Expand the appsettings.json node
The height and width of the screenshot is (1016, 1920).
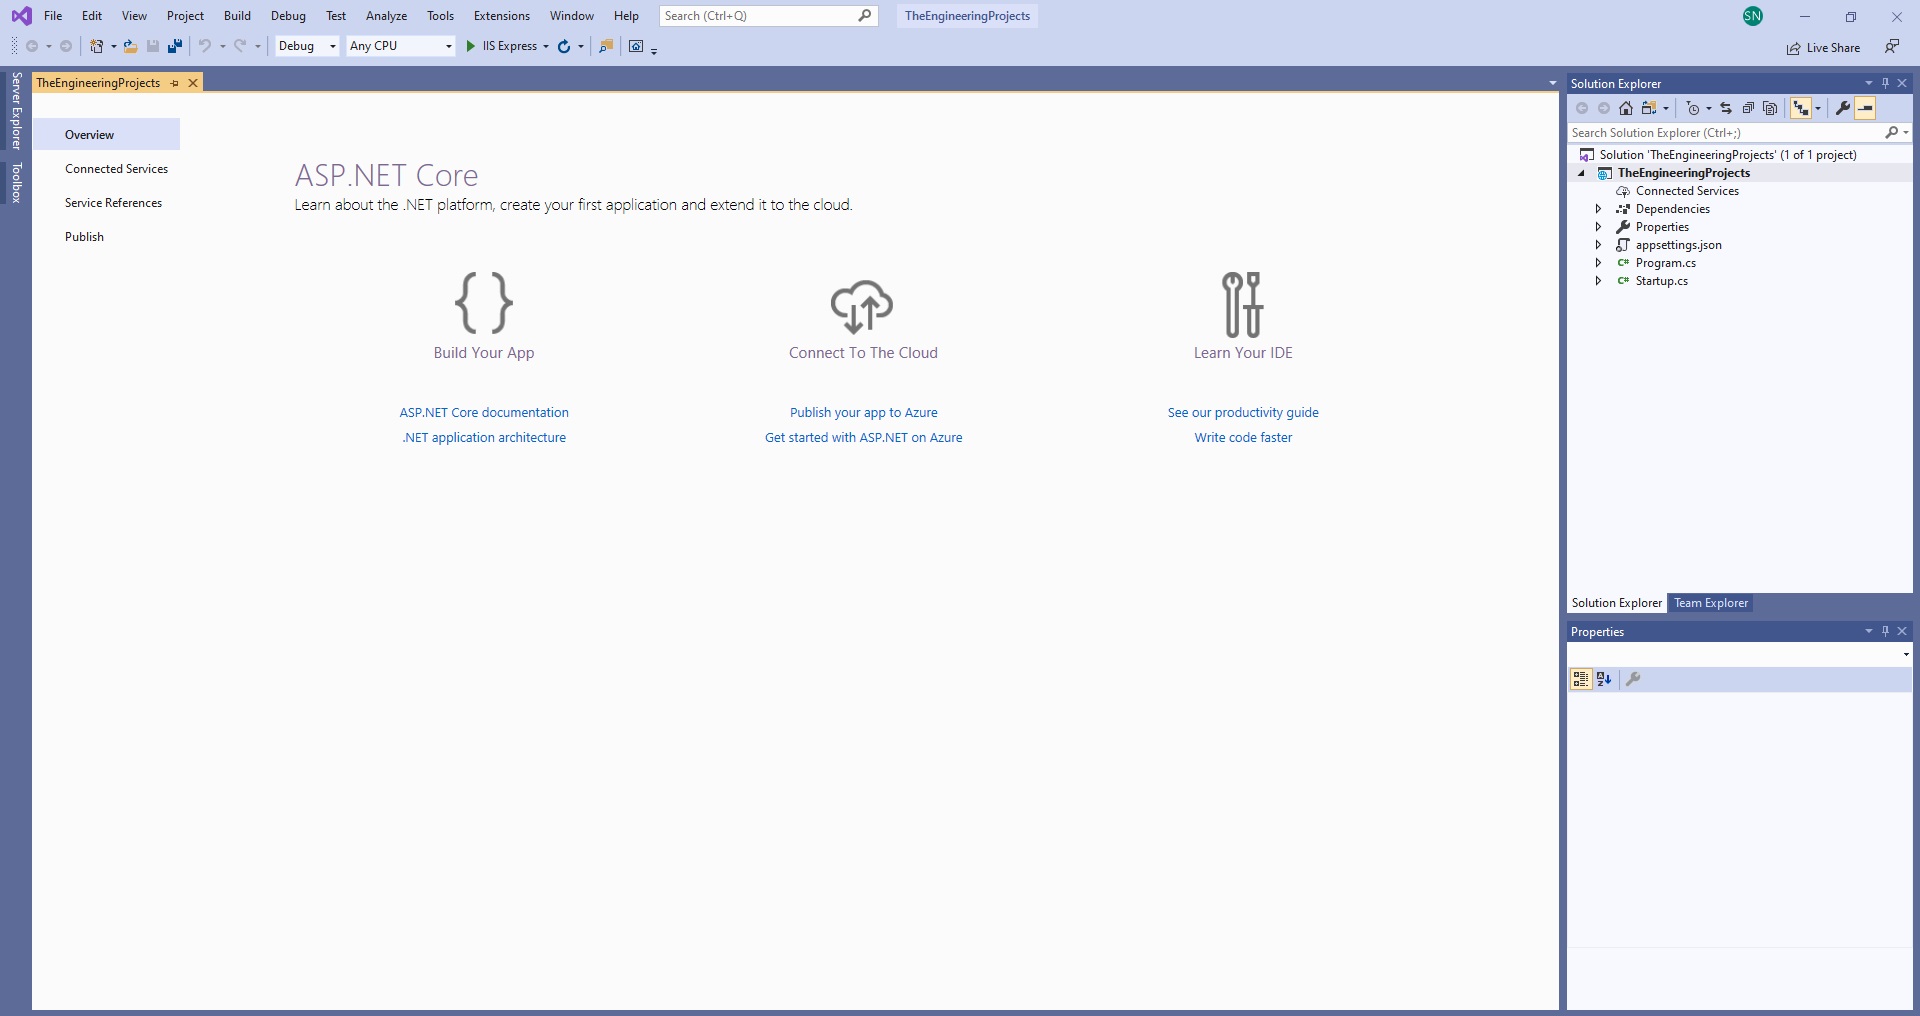(x=1598, y=245)
